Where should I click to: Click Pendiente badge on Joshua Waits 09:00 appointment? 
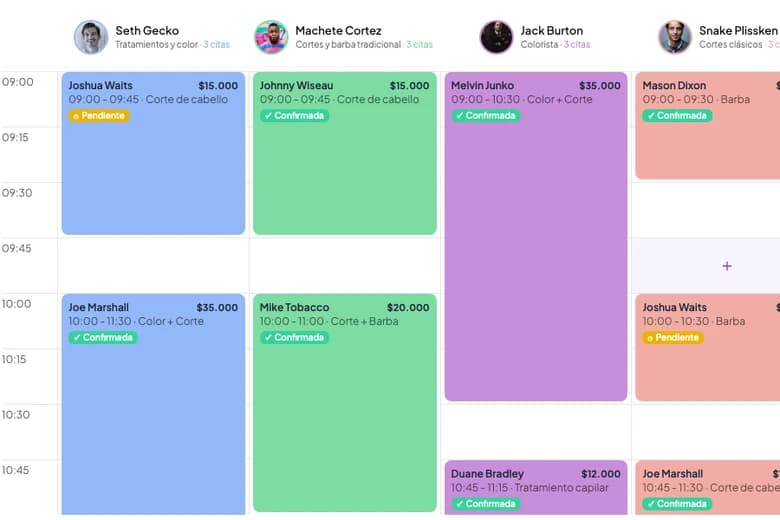pyautogui.click(x=99, y=116)
